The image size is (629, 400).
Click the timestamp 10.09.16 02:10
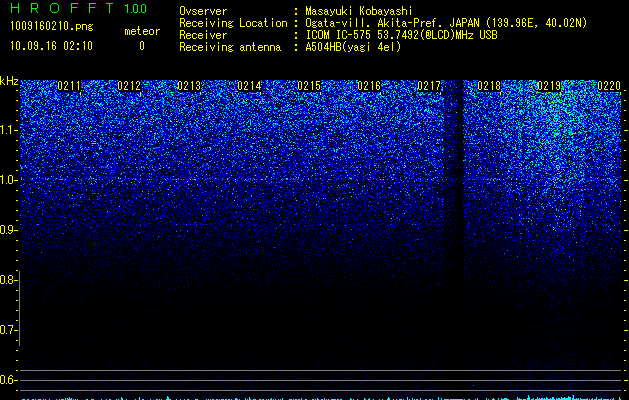click(x=51, y=46)
